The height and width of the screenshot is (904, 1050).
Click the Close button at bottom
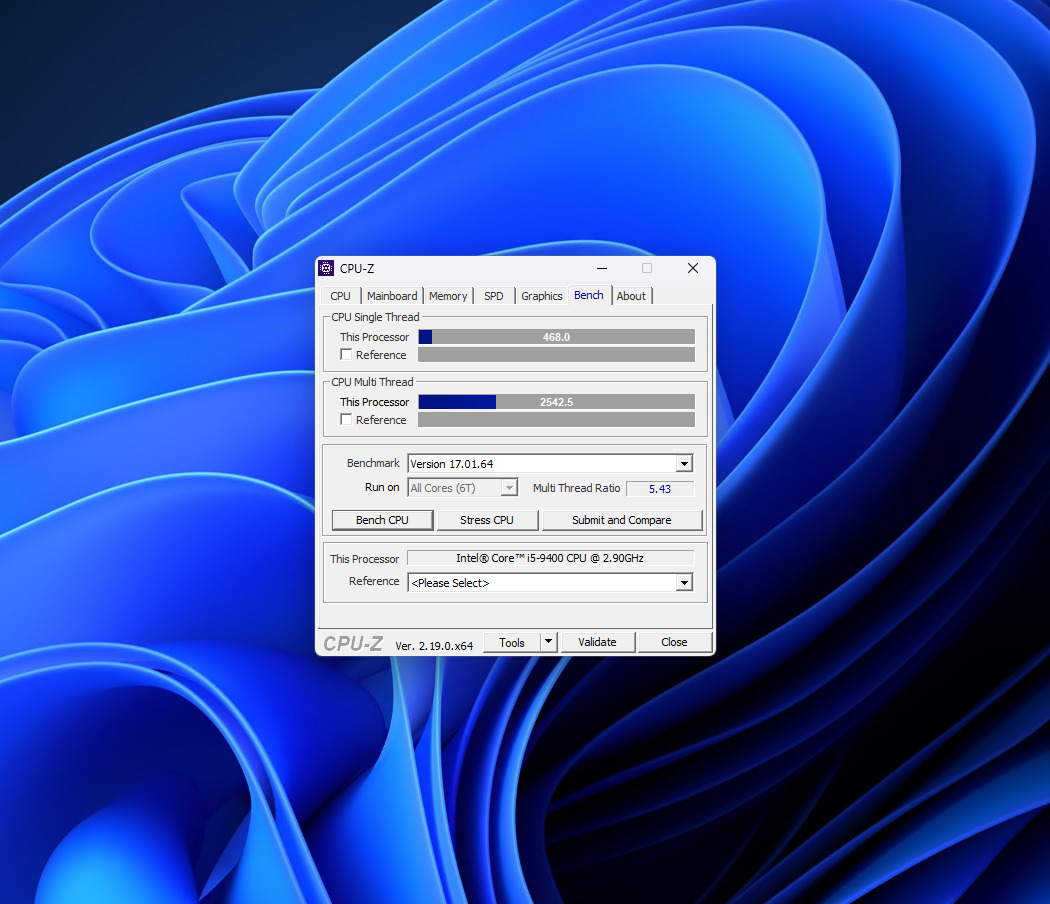click(x=674, y=642)
